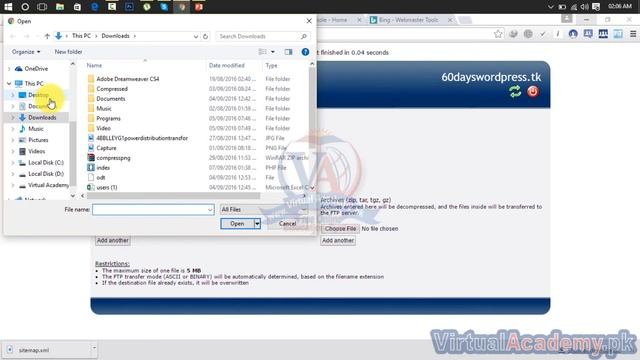Expand Local Disk (C:) tree node

coord(13,163)
